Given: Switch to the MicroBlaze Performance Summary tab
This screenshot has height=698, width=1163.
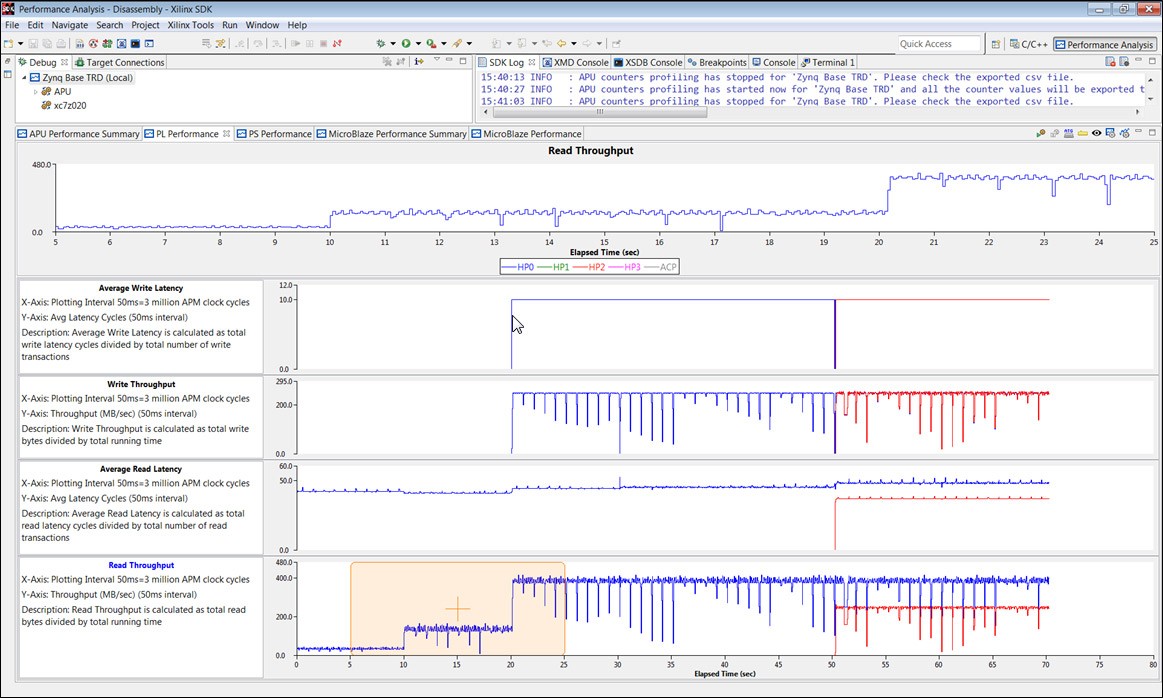Looking at the screenshot, I should point(392,134).
